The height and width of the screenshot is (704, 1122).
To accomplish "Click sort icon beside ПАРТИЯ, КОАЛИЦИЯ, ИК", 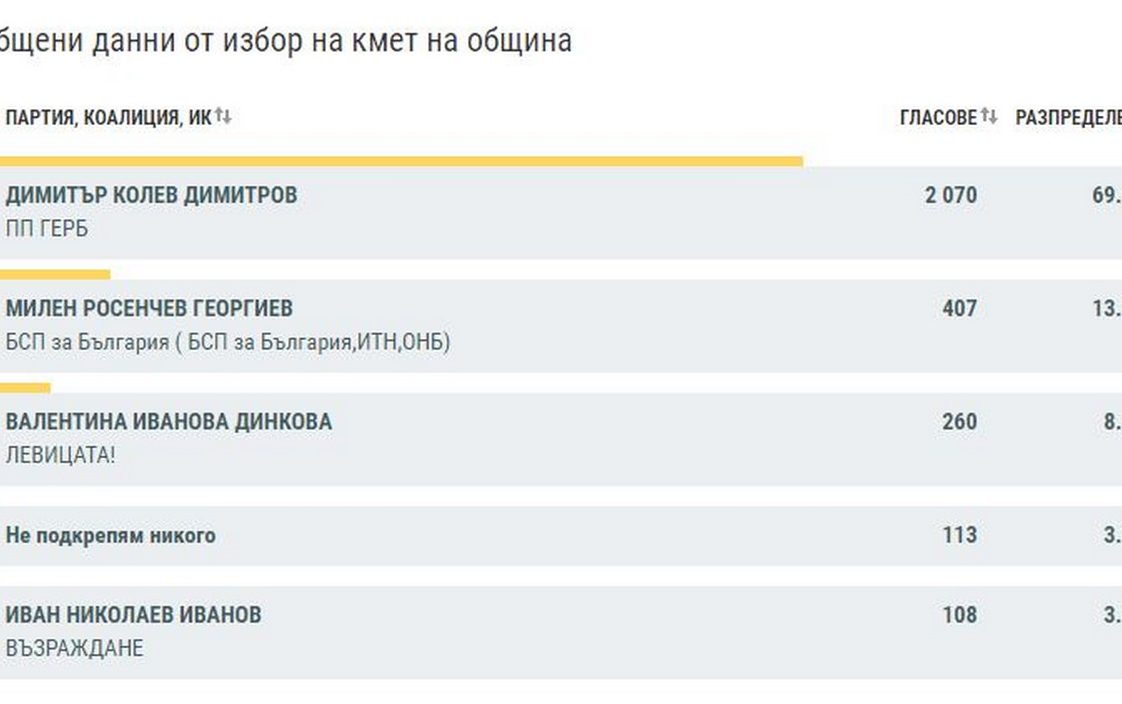I will pyautogui.click(x=223, y=117).
